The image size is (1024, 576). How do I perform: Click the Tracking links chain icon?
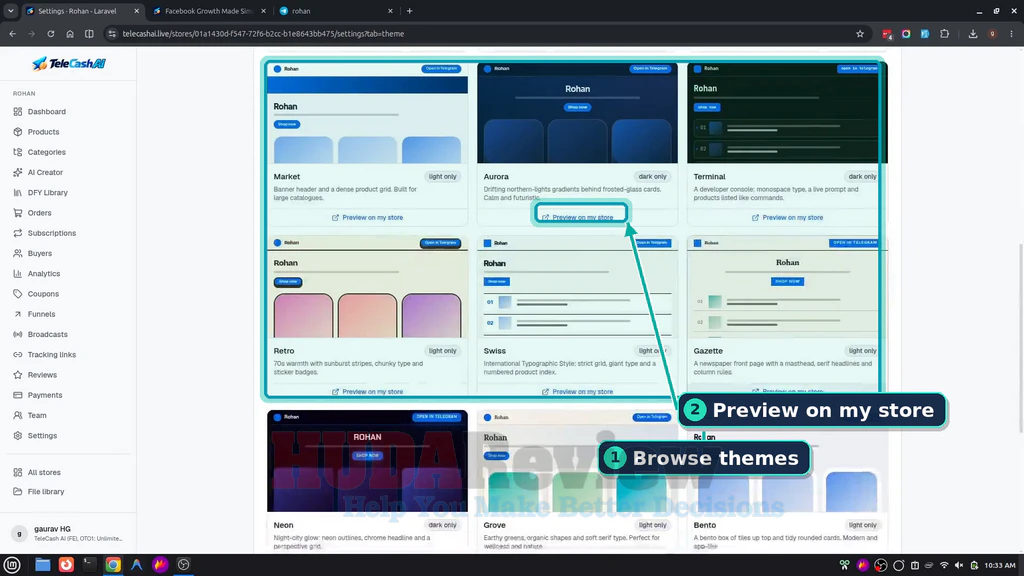pyautogui.click(x=18, y=355)
